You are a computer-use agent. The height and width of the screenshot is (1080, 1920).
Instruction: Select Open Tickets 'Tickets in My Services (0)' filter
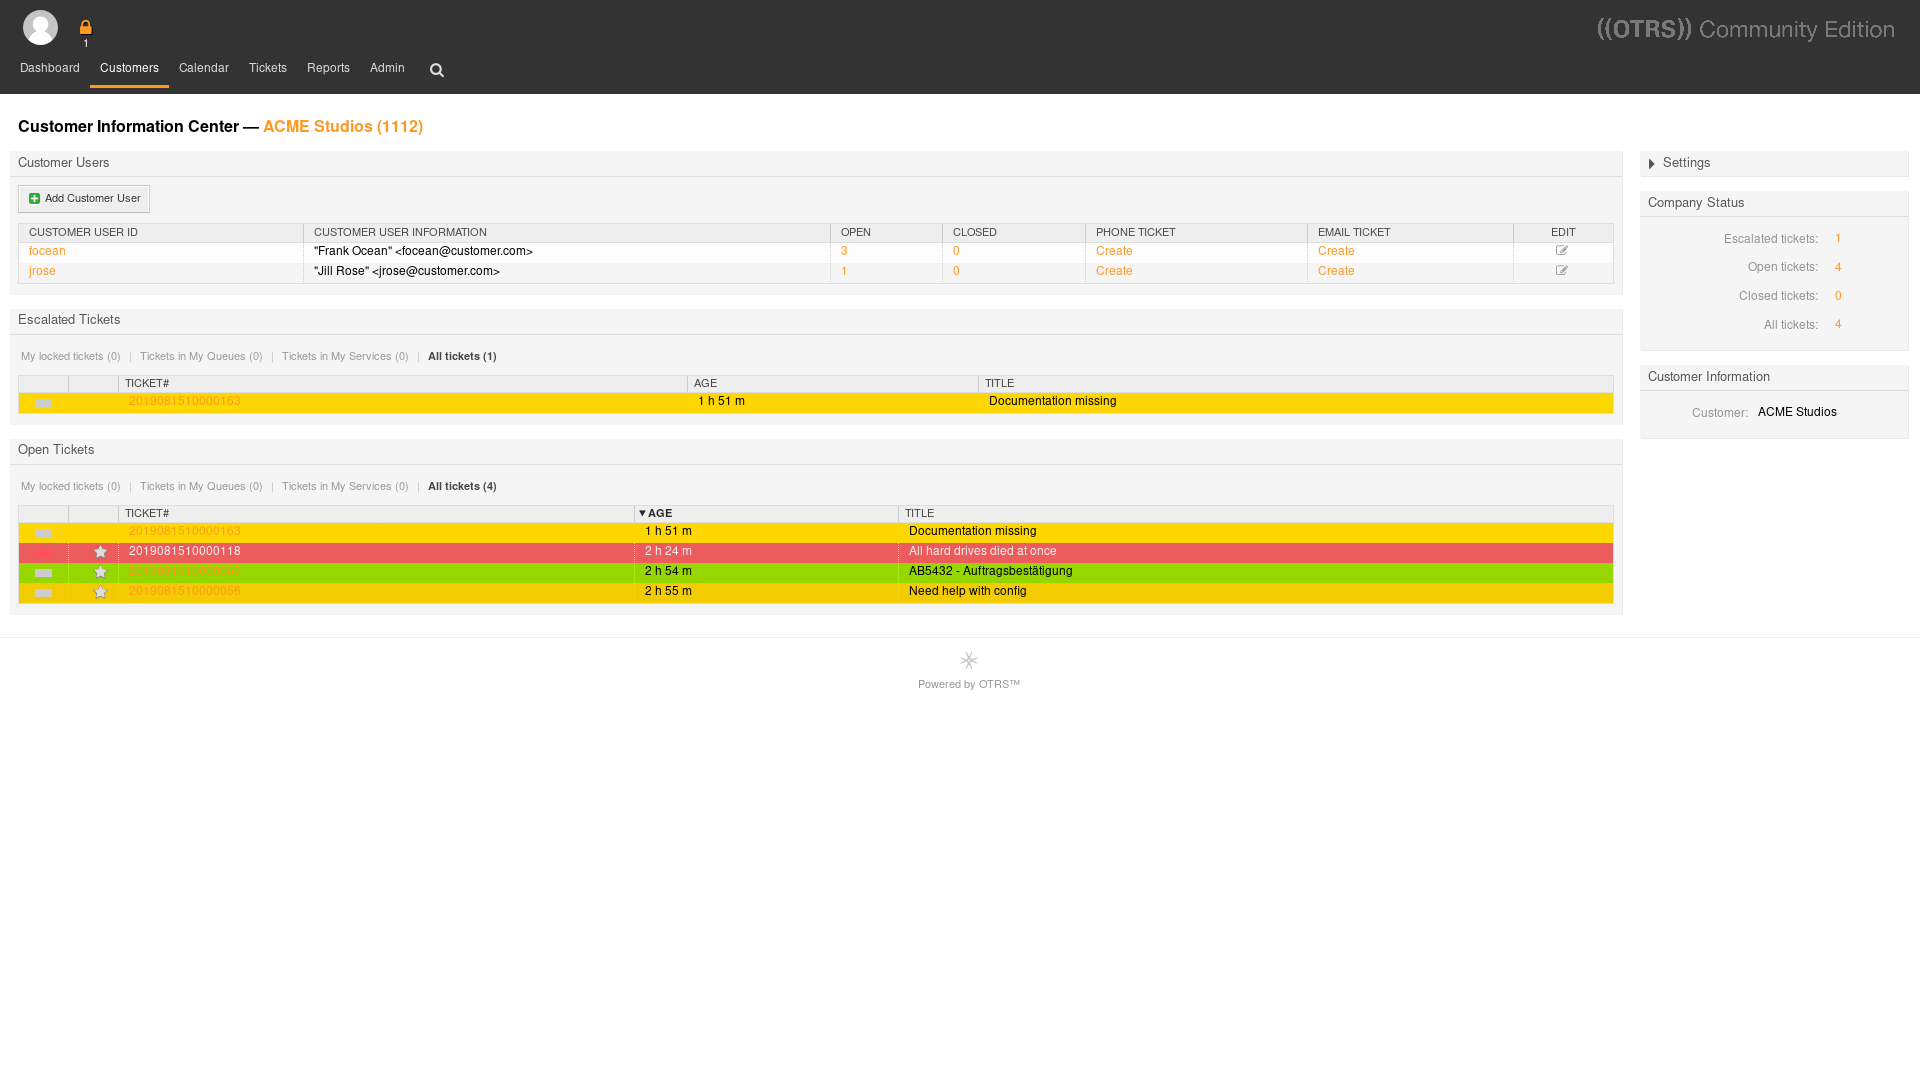pyautogui.click(x=345, y=487)
